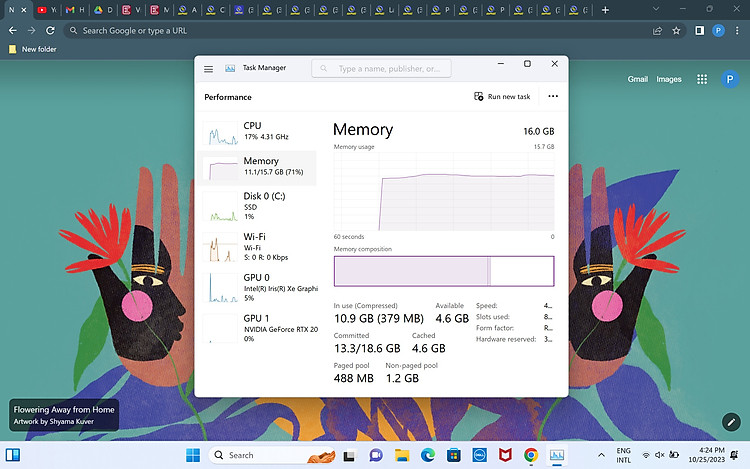Select Disk 0 (C:) performance item
The height and width of the screenshot is (469, 750).
tap(257, 206)
